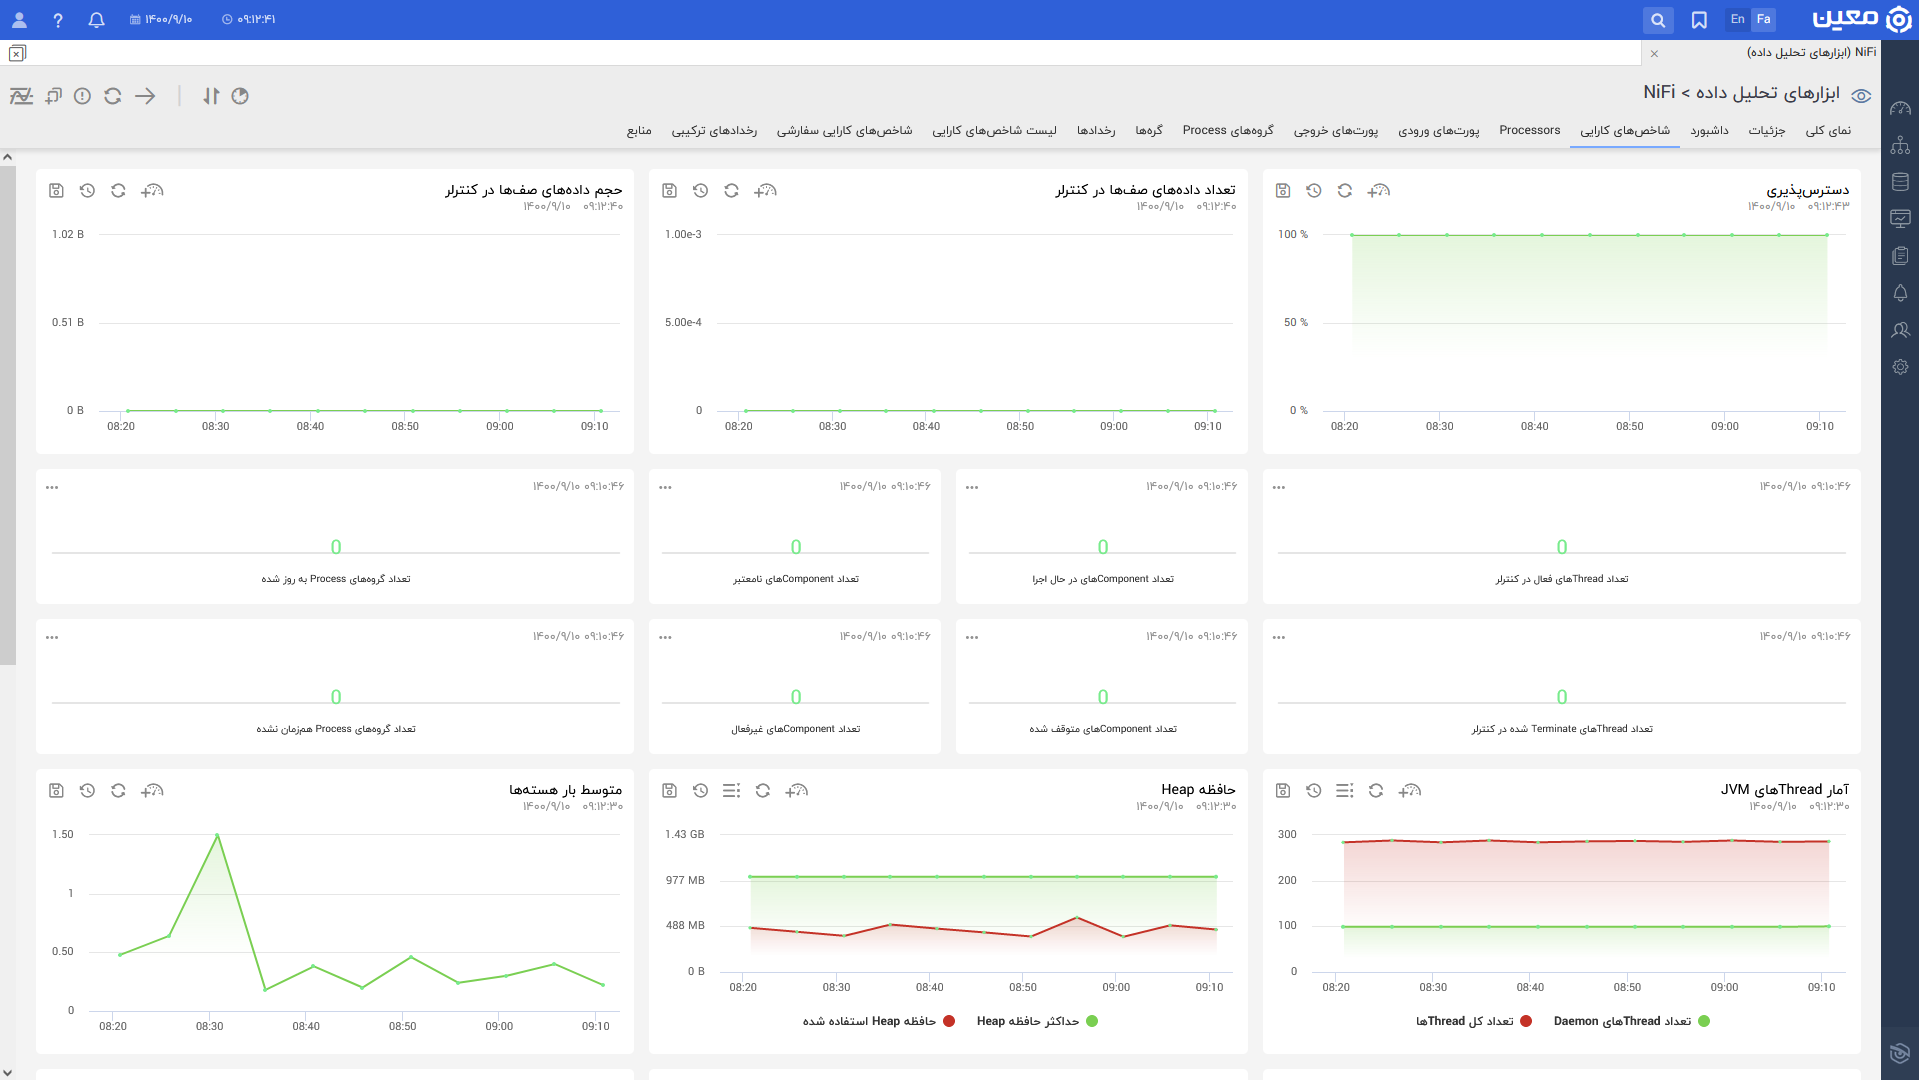Click the comment boxes toolbar icon
Viewport: 1919px width, 1080px height.
click(x=54, y=96)
